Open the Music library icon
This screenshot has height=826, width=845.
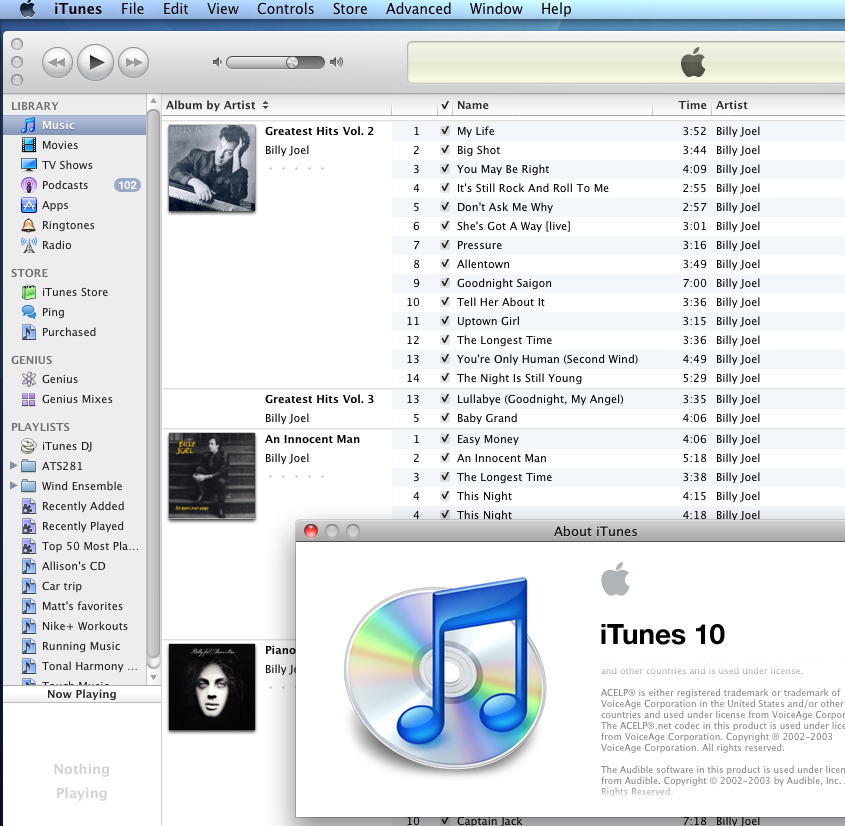pyautogui.click(x=29, y=125)
